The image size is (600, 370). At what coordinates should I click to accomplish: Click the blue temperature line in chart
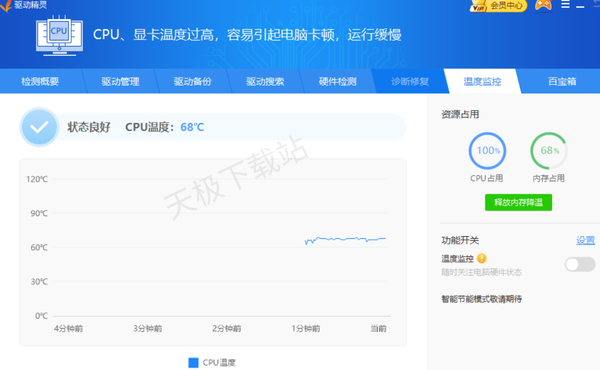pos(345,240)
